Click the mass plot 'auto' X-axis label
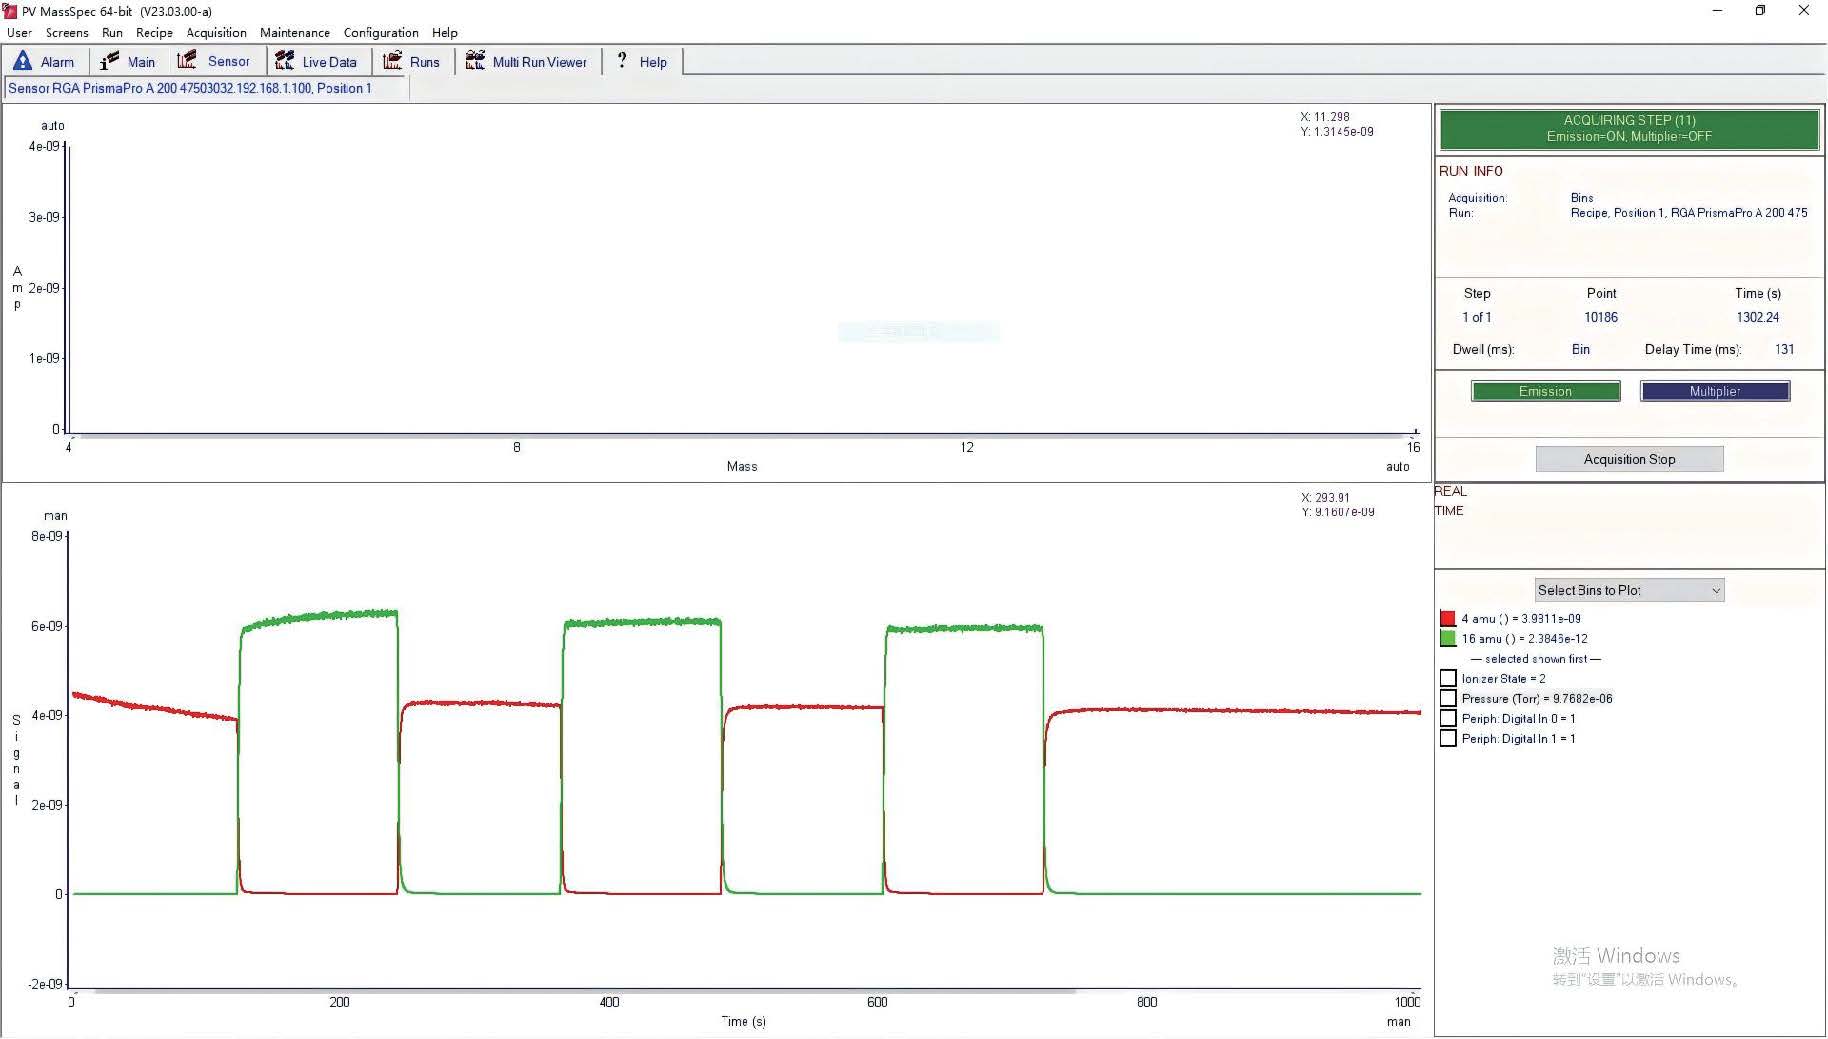 [1398, 467]
